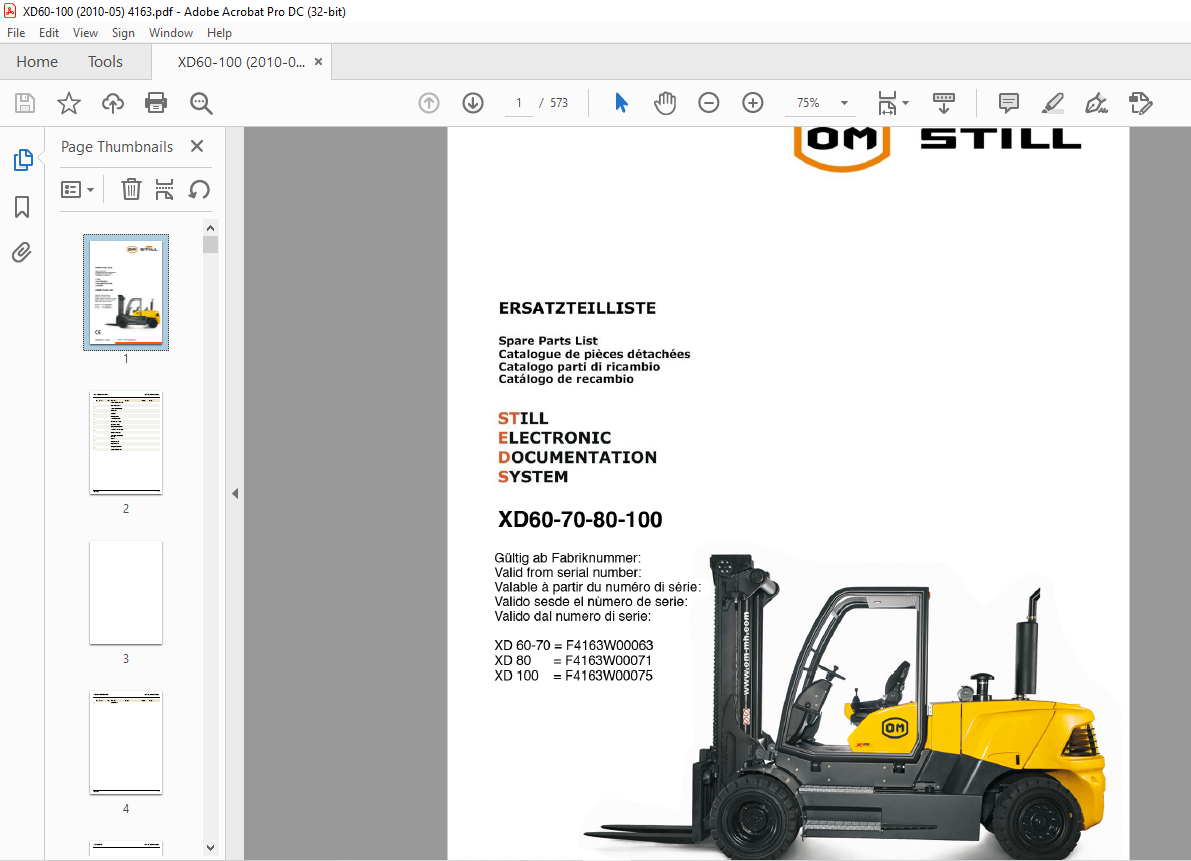Click the 'Valid from serial number:' line
Viewport: 1191px width, 861px height.
pyautogui.click(x=568, y=572)
